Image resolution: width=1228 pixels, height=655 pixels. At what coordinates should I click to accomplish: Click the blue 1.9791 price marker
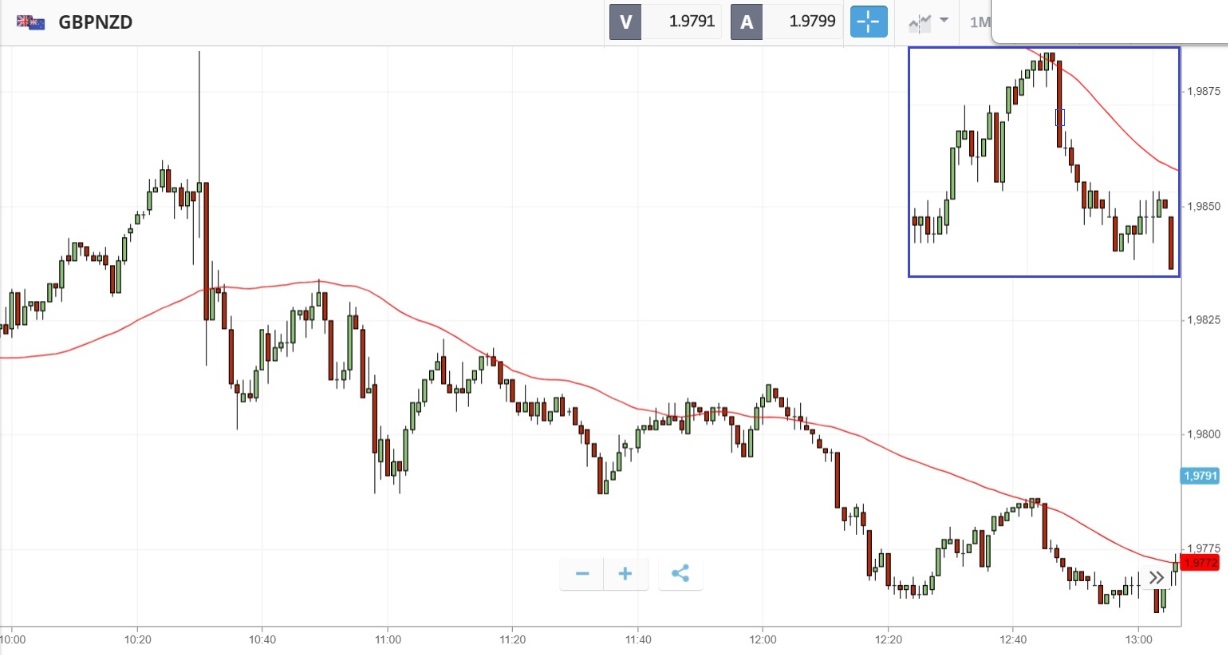coord(1199,477)
